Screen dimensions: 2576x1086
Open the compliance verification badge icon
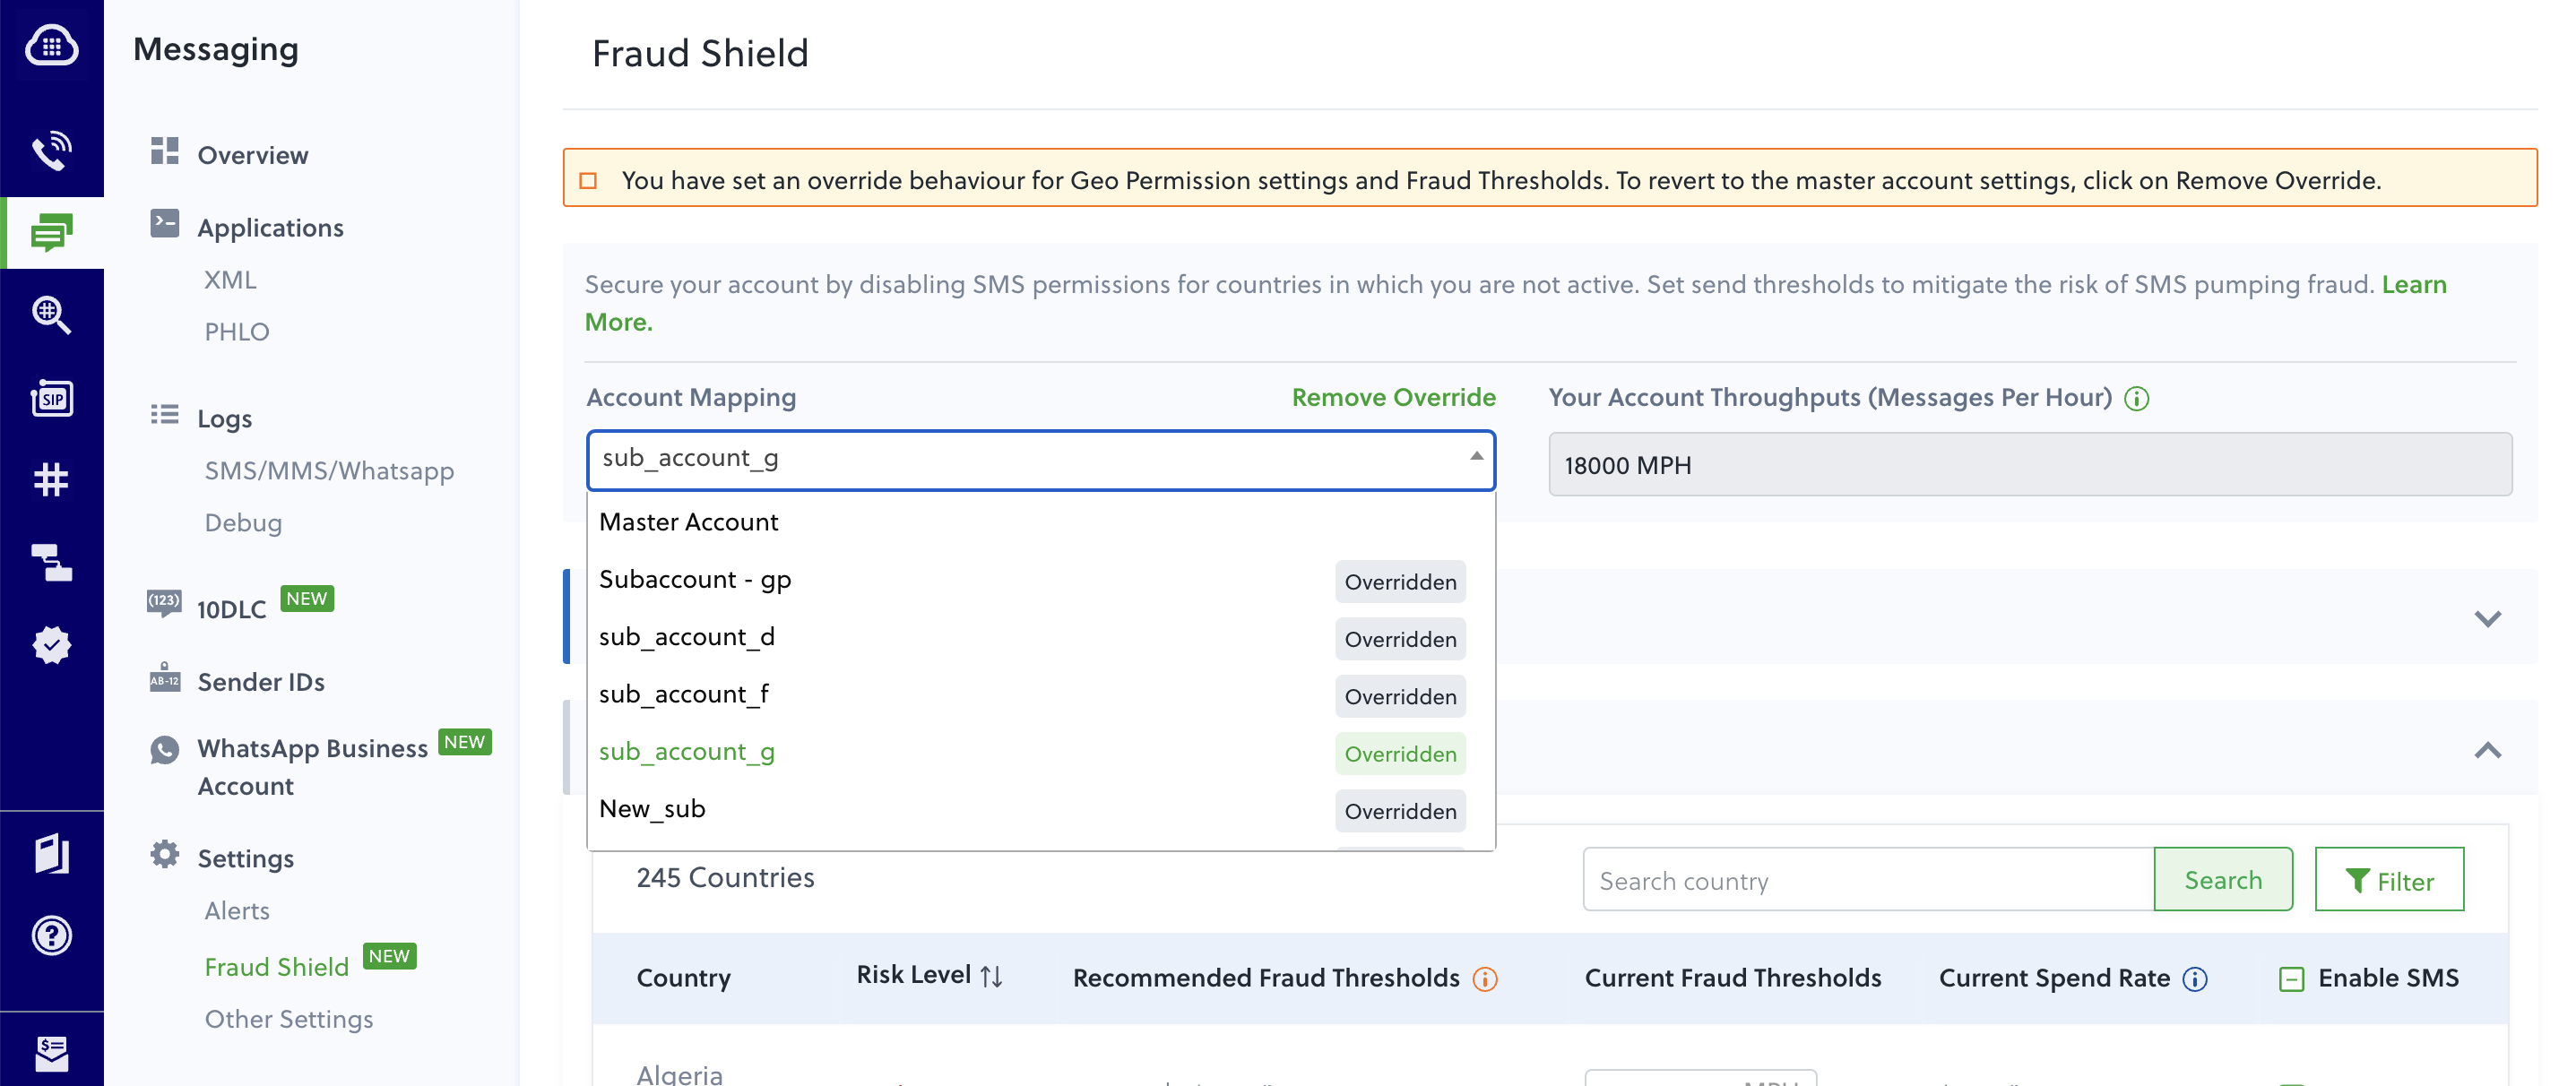[51, 644]
